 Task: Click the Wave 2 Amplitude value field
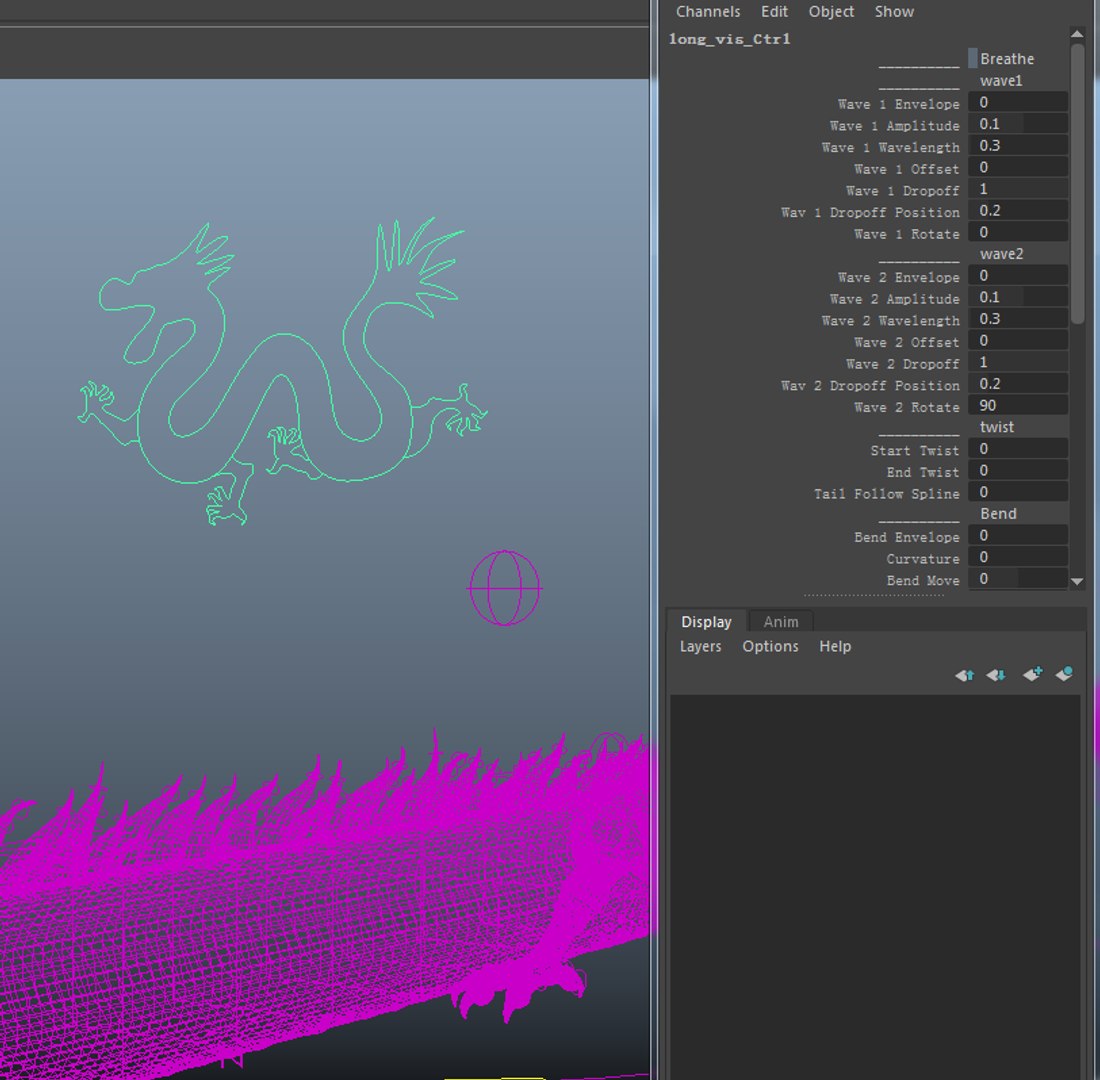pos(1018,298)
